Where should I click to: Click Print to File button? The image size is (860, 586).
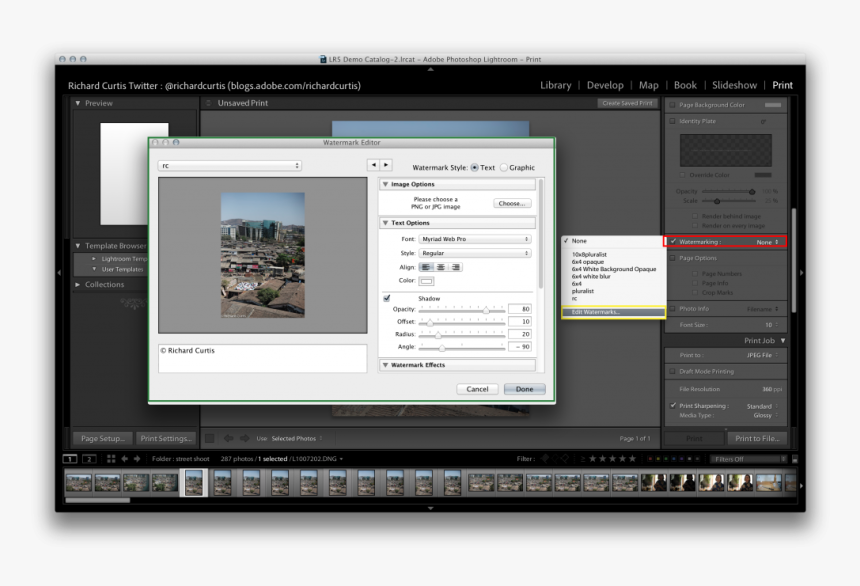click(x=757, y=438)
